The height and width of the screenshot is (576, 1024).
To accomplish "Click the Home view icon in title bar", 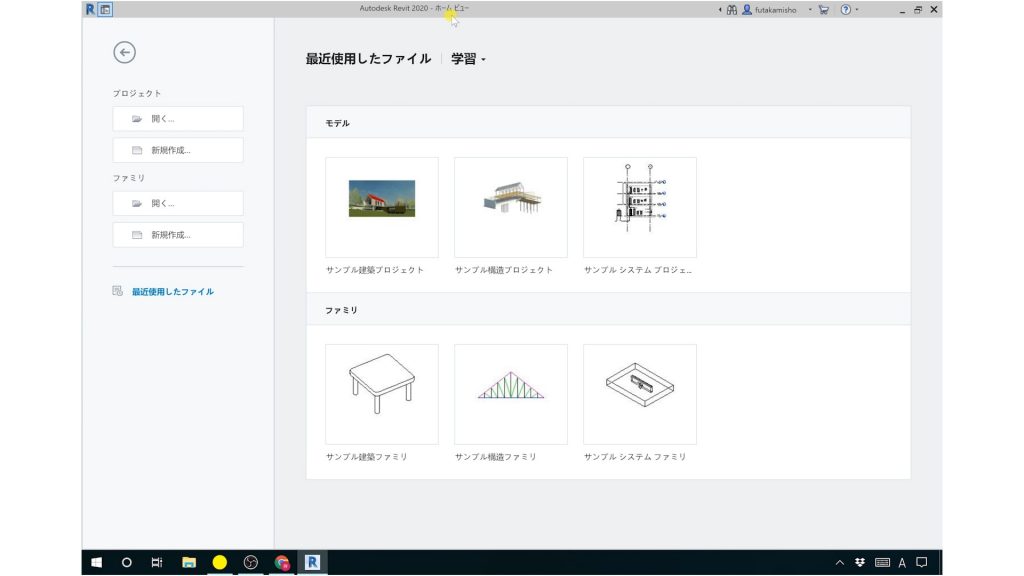I will coord(105,8).
